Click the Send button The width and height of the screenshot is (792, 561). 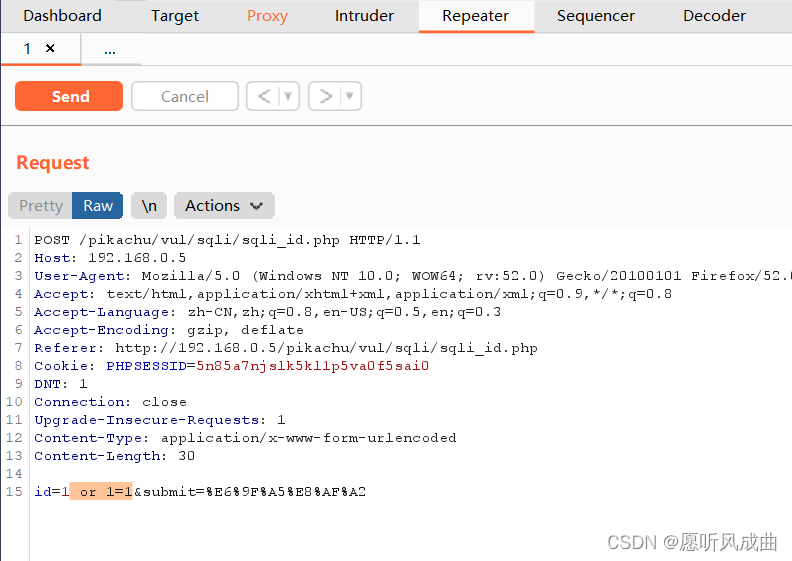[x=69, y=96]
